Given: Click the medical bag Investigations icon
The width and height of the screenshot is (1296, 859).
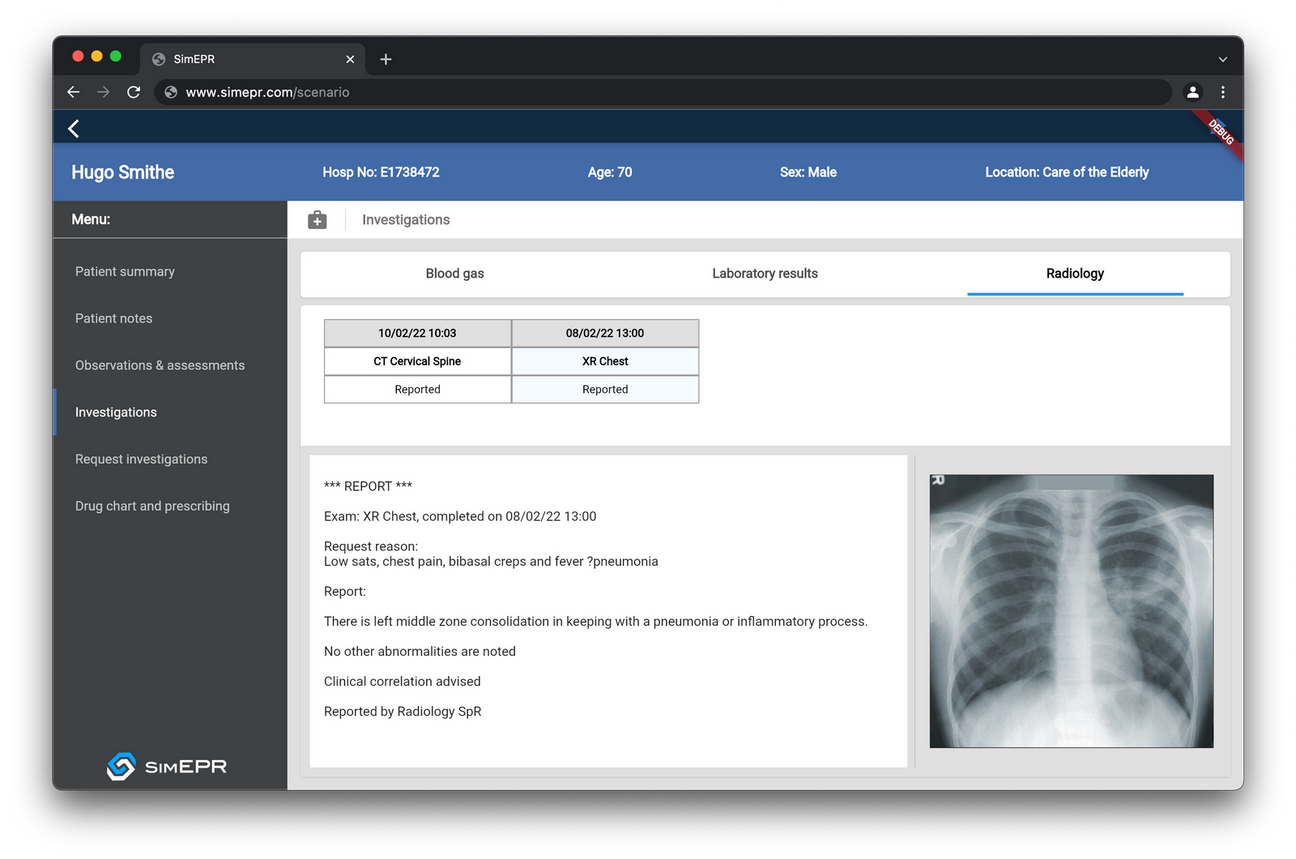Looking at the screenshot, I should 317,220.
